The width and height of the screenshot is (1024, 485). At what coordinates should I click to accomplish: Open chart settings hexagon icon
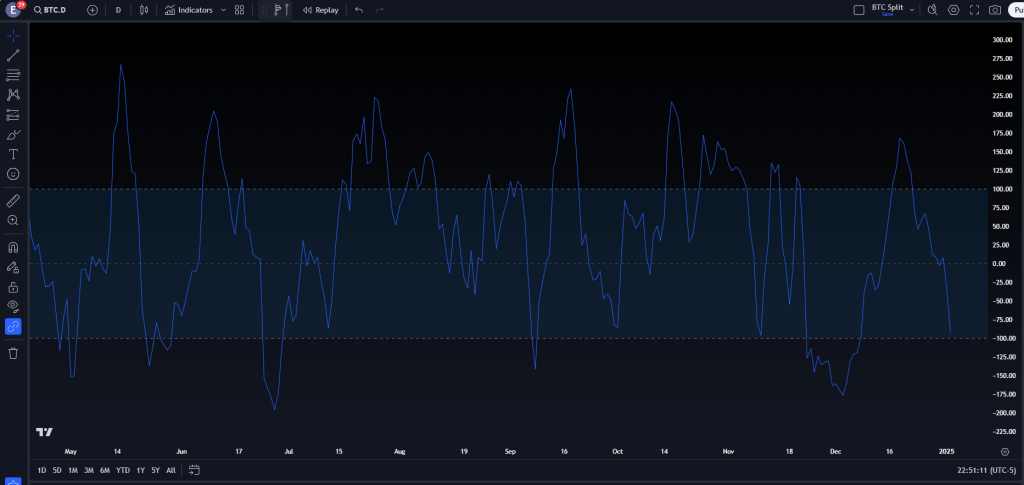coord(953,10)
